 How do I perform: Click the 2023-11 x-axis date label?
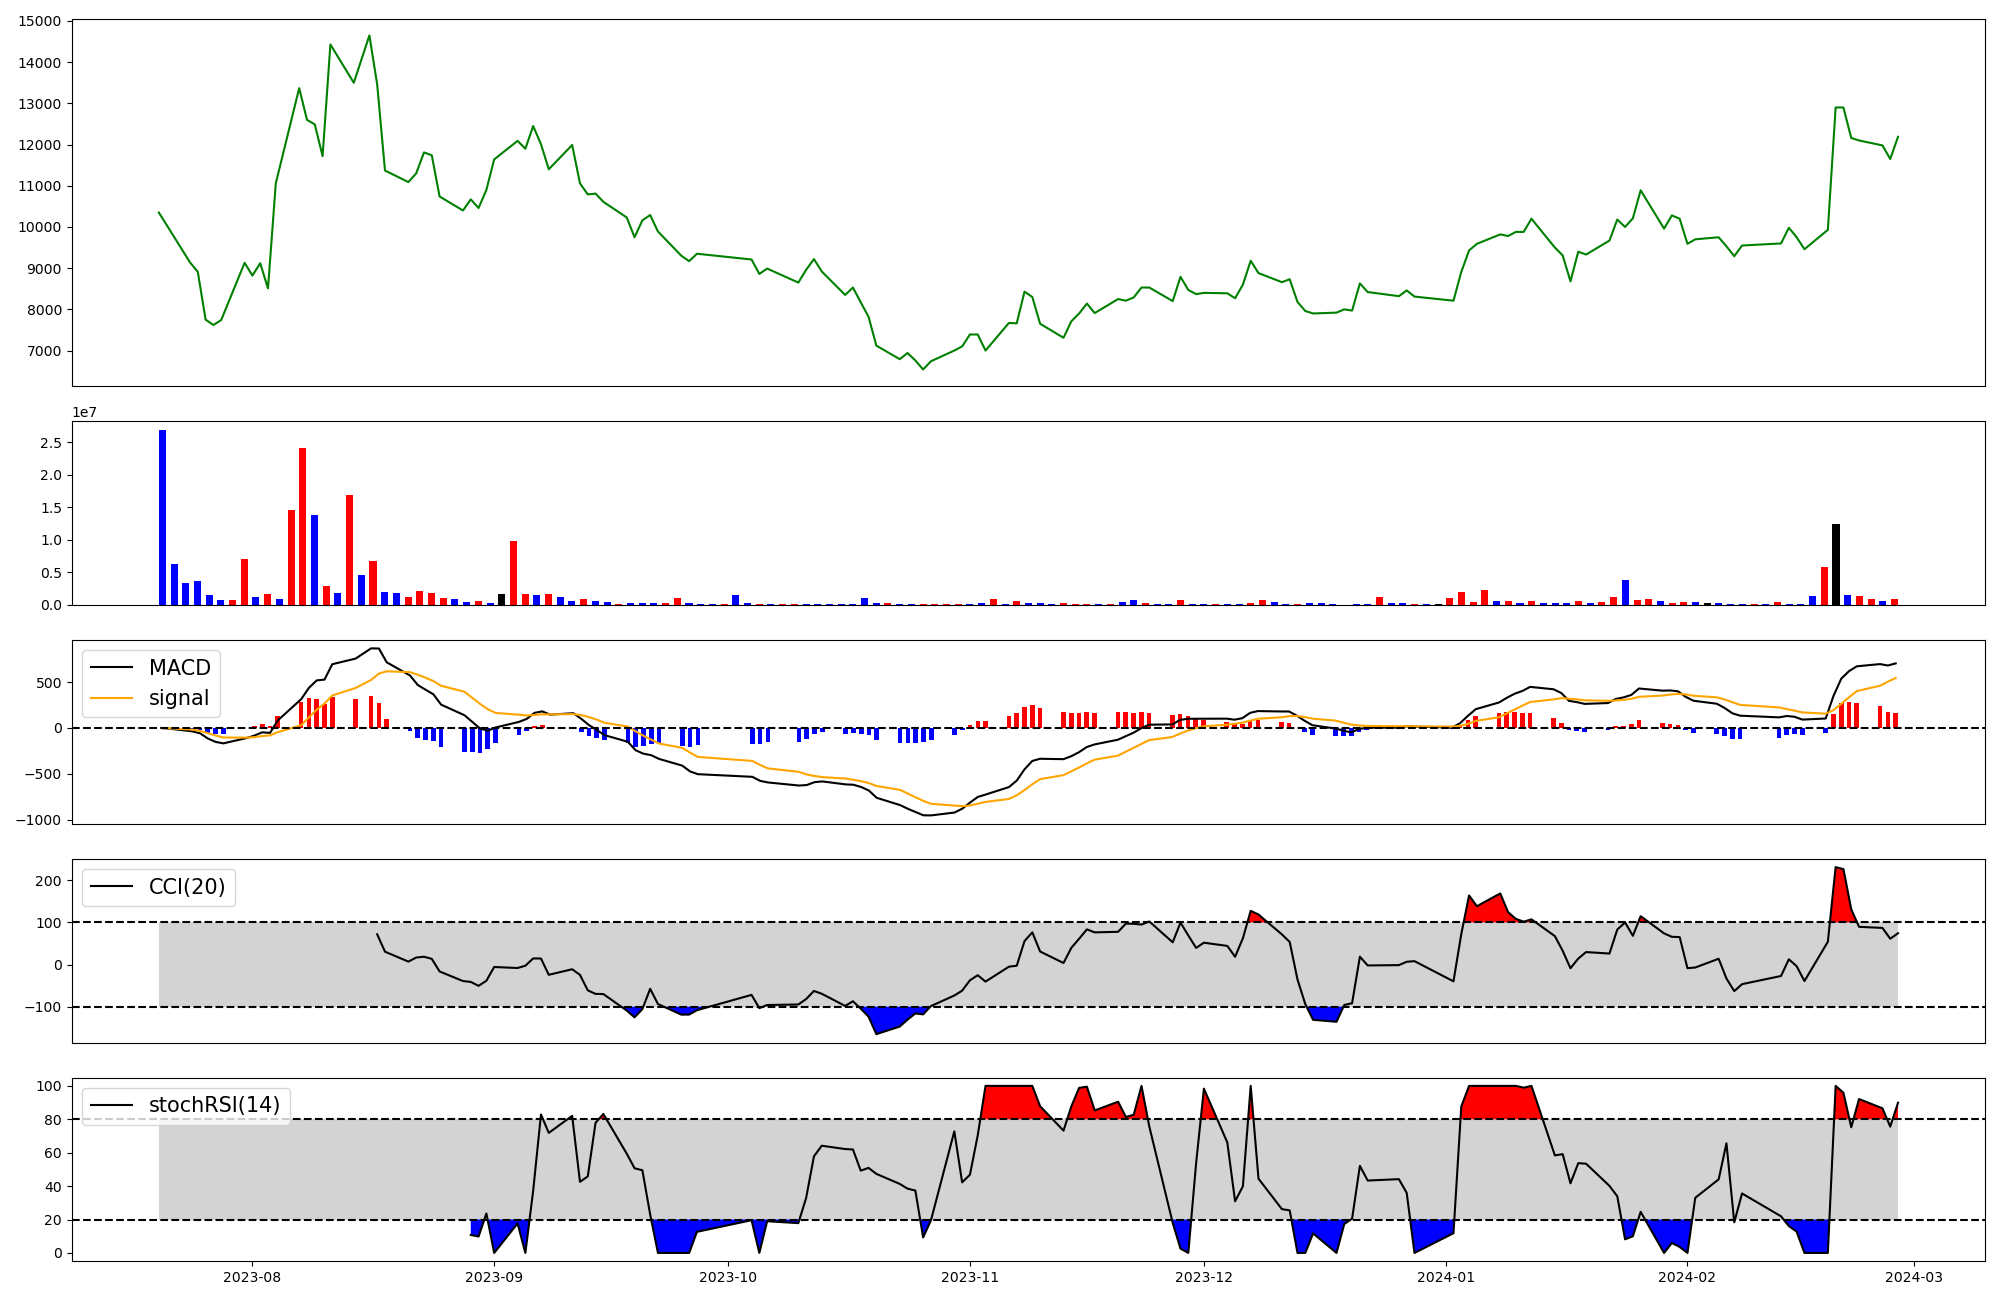coord(970,1277)
